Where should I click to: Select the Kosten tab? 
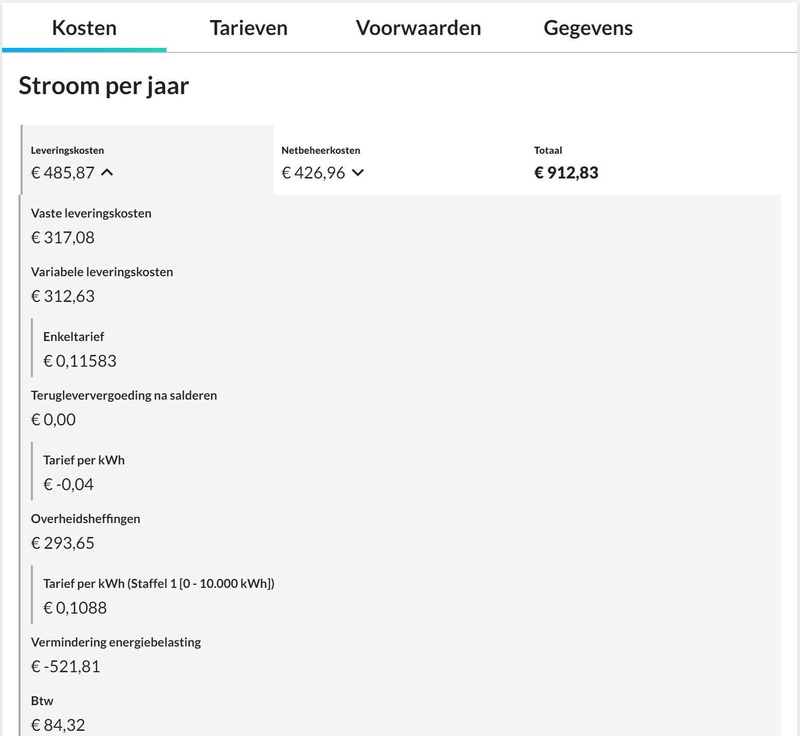tap(84, 27)
